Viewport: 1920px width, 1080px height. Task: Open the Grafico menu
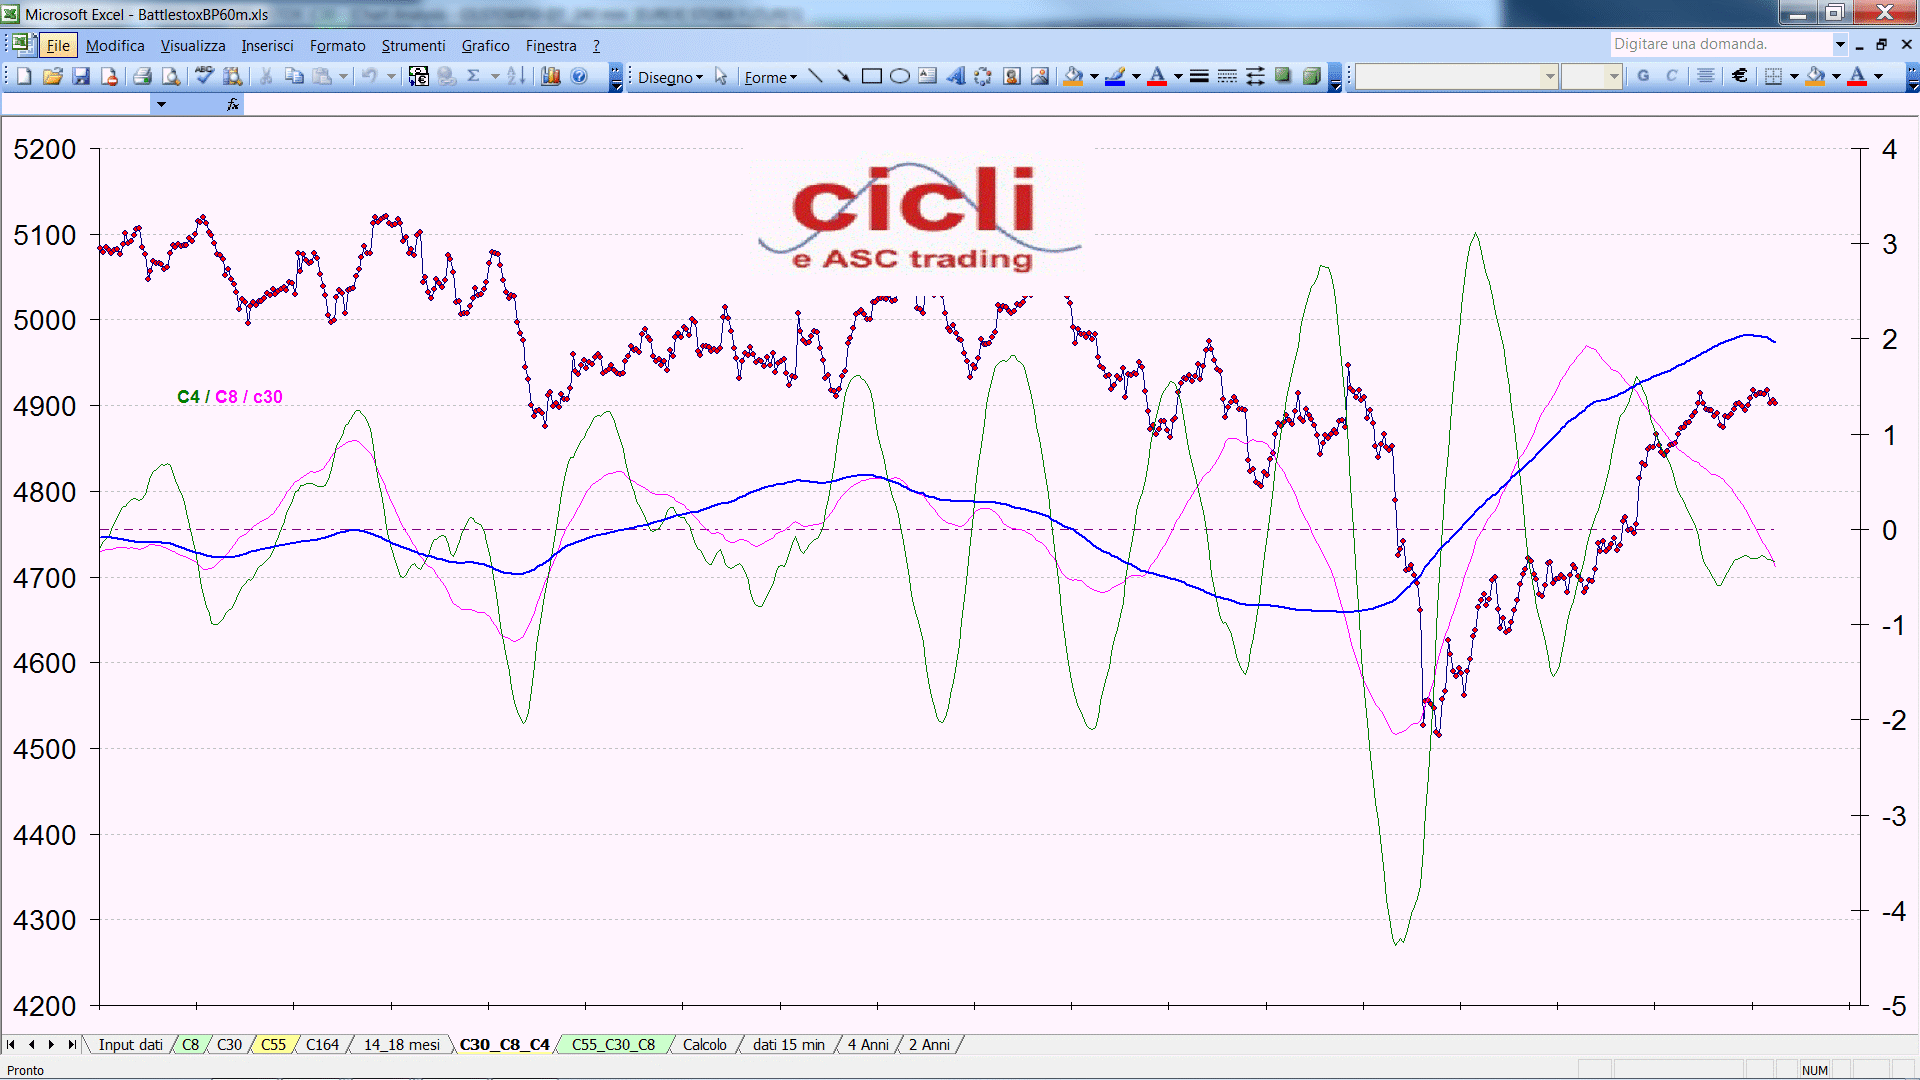click(485, 46)
